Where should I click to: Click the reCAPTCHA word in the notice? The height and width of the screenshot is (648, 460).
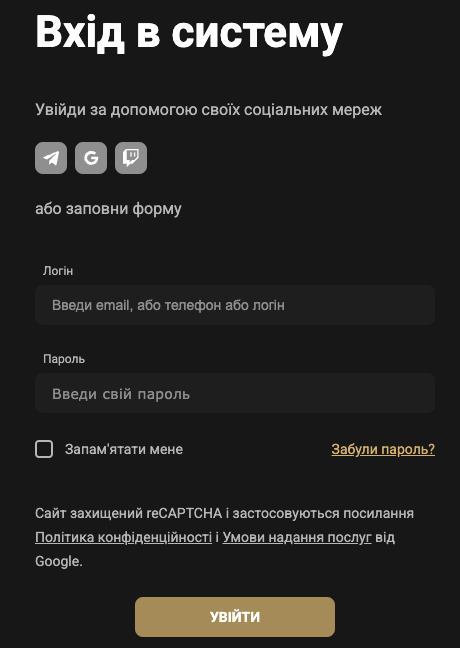tap(184, 513)
